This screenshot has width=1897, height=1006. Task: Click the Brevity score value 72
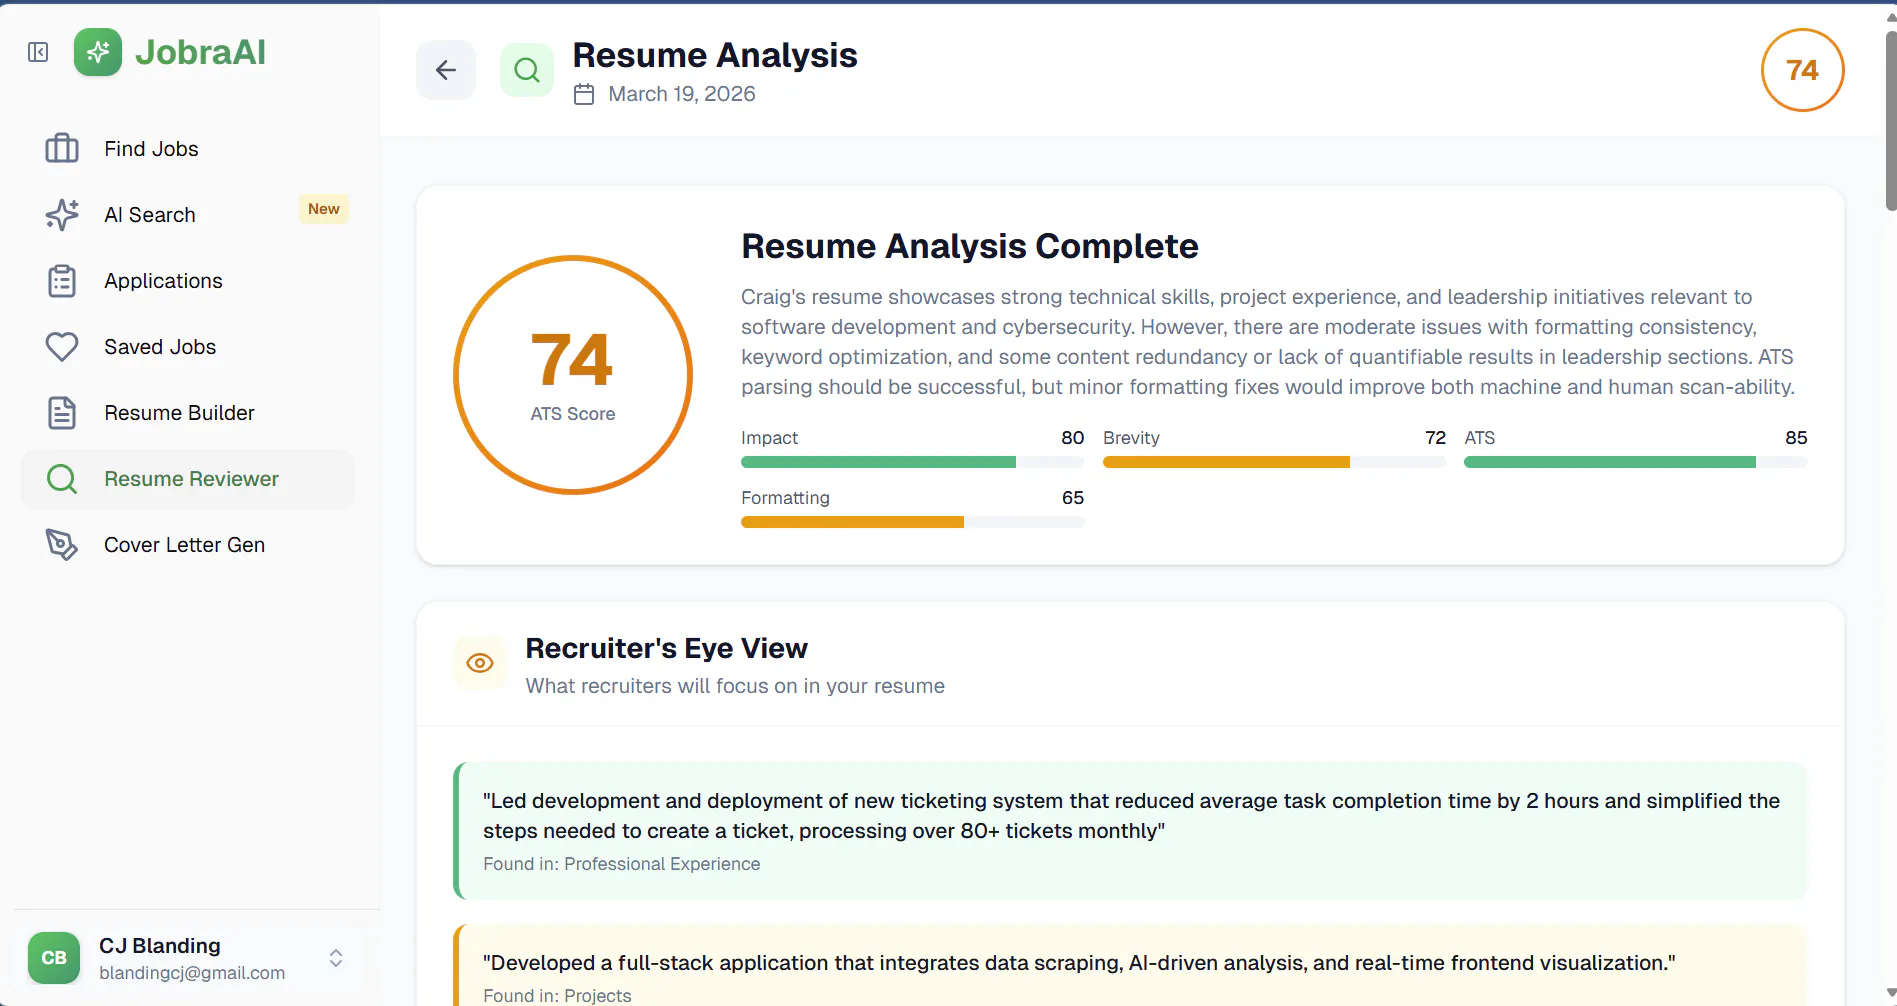tap(1435, 438)
